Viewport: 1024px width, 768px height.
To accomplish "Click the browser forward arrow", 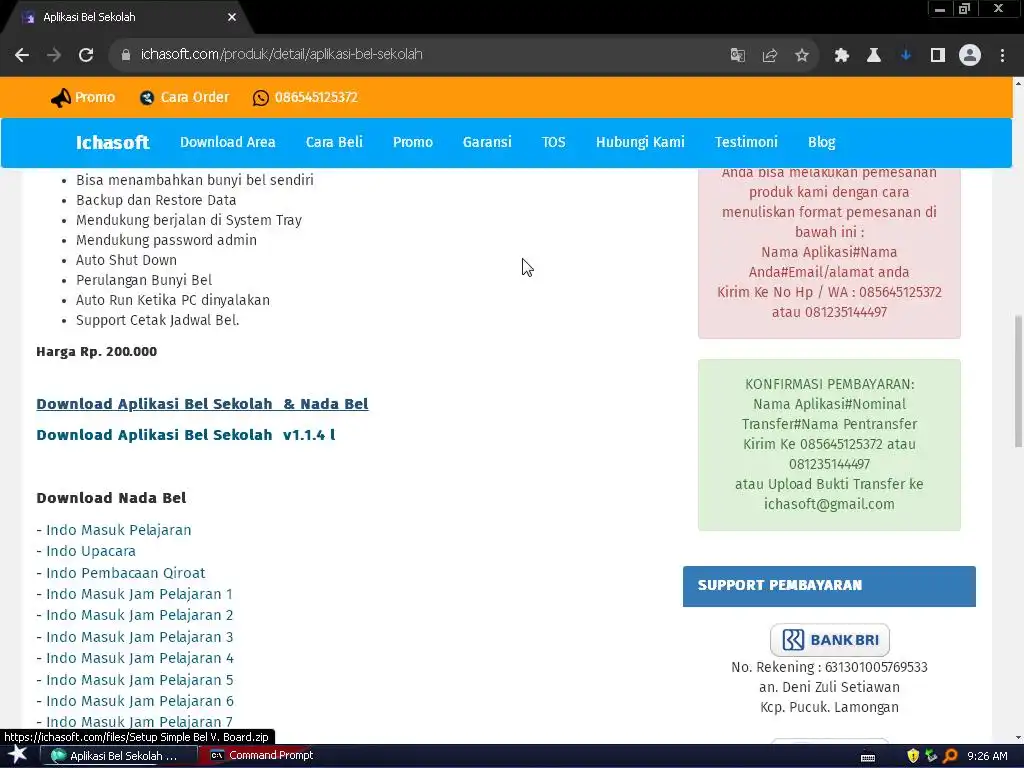I will click(54, 55).
